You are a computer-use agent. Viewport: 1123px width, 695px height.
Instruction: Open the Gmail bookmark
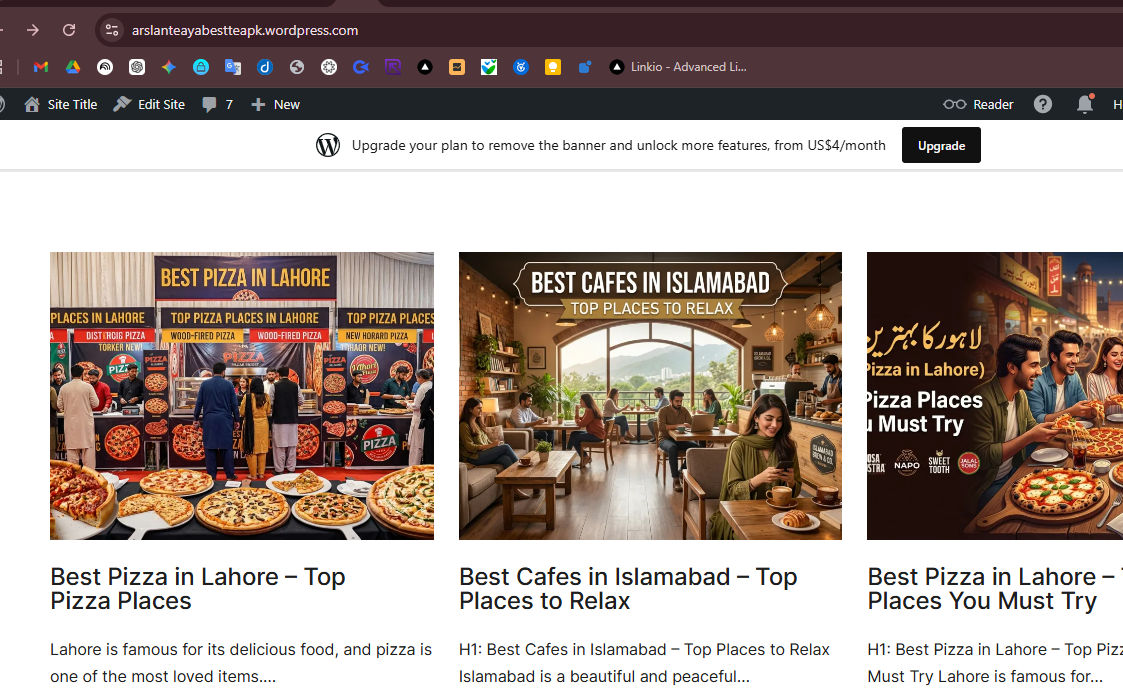(41, 67)
